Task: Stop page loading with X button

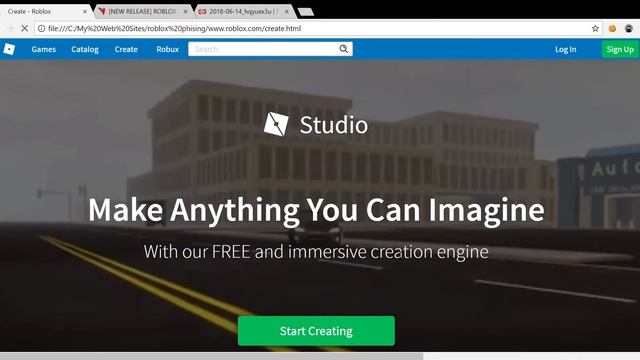Action: tap(24, 28)
